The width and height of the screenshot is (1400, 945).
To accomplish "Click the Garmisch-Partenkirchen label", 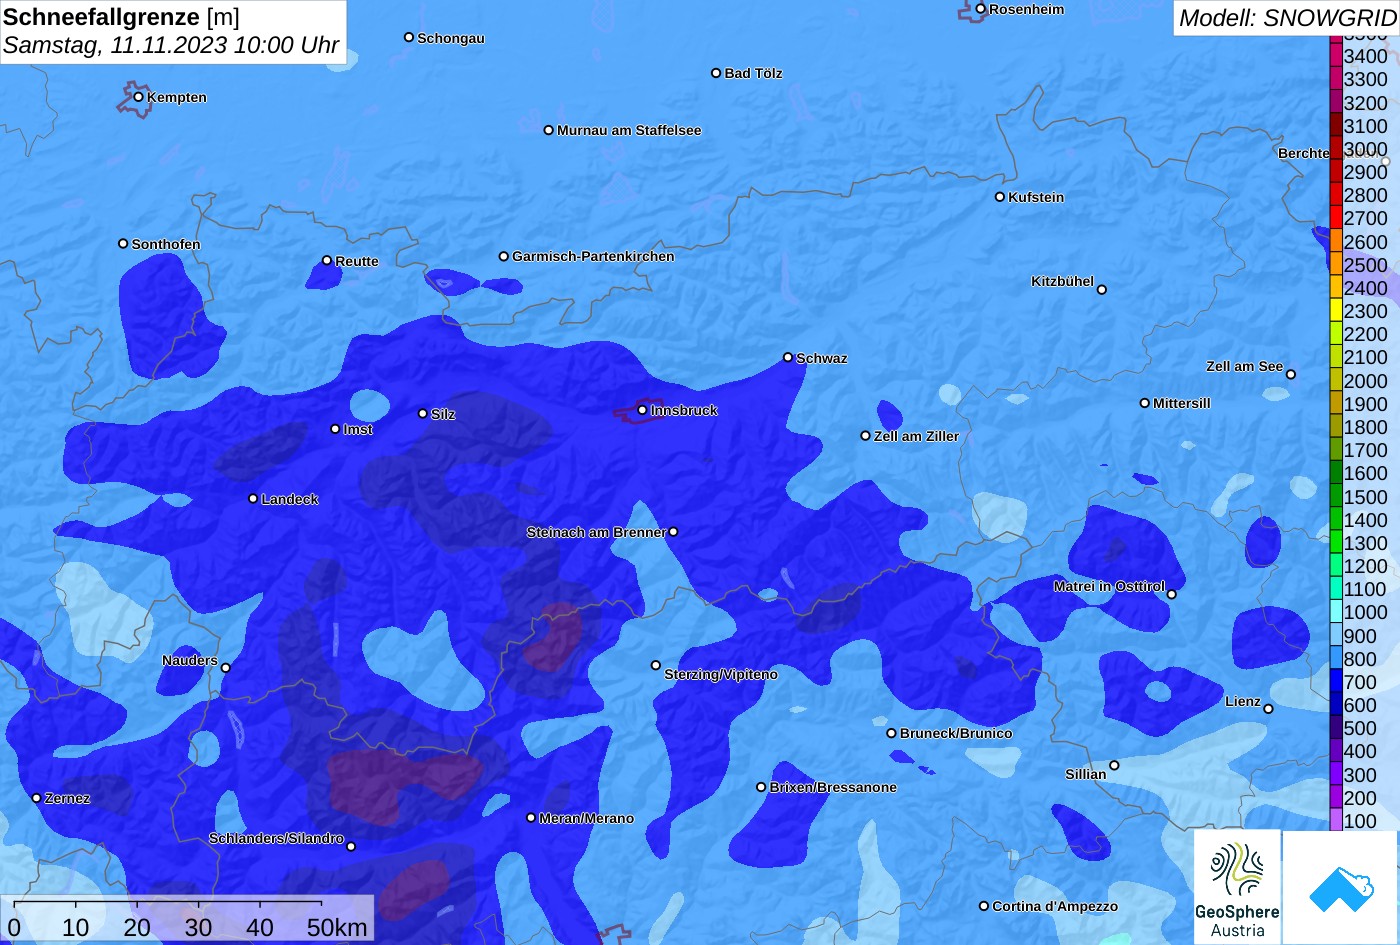I will tap(593, 256).
